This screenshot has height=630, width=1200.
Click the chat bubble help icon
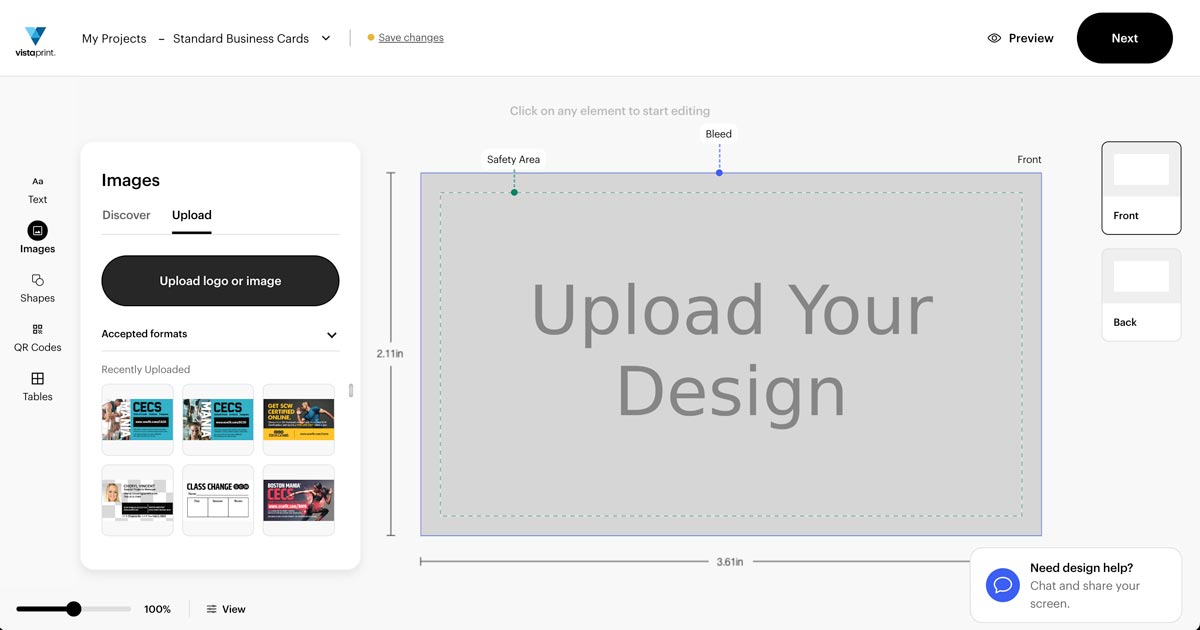(x=1002, y=585)
